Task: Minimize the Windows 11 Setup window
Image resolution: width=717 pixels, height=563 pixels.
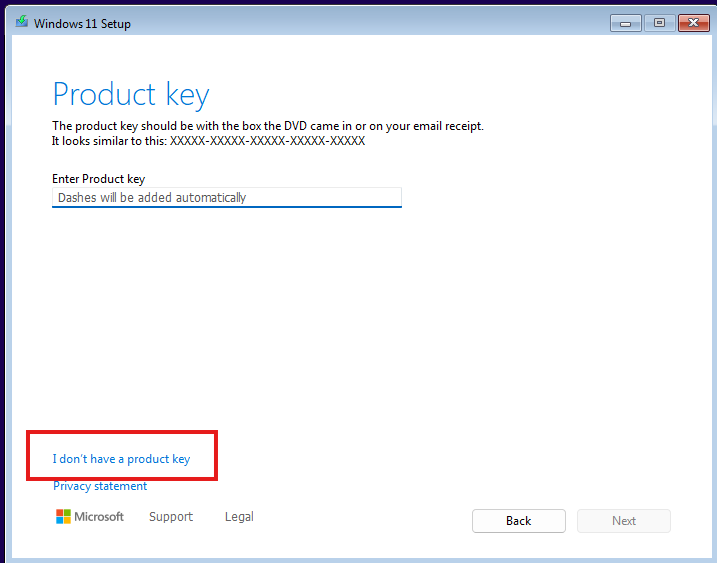Action: click(x=627, y=22)
